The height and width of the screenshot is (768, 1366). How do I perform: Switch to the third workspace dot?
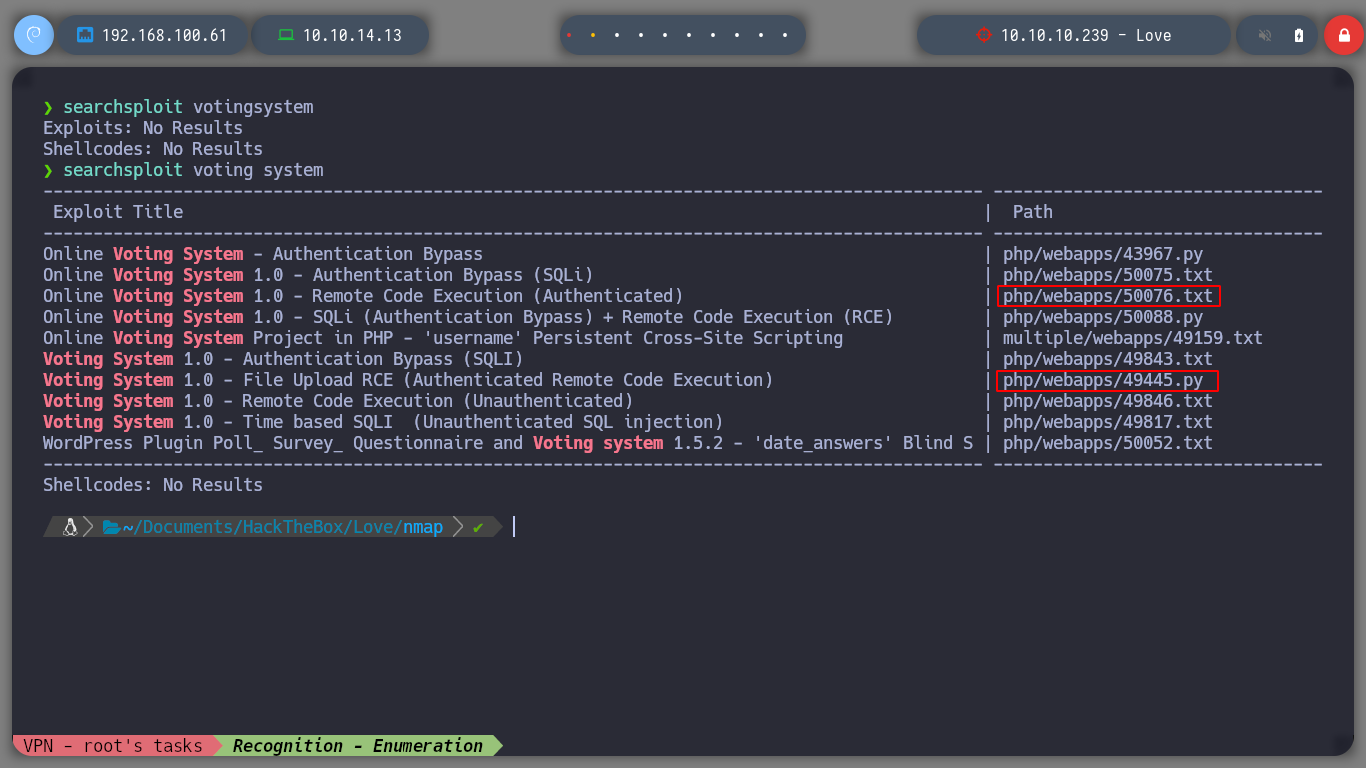pyautogui.click(x=617, y=35)
